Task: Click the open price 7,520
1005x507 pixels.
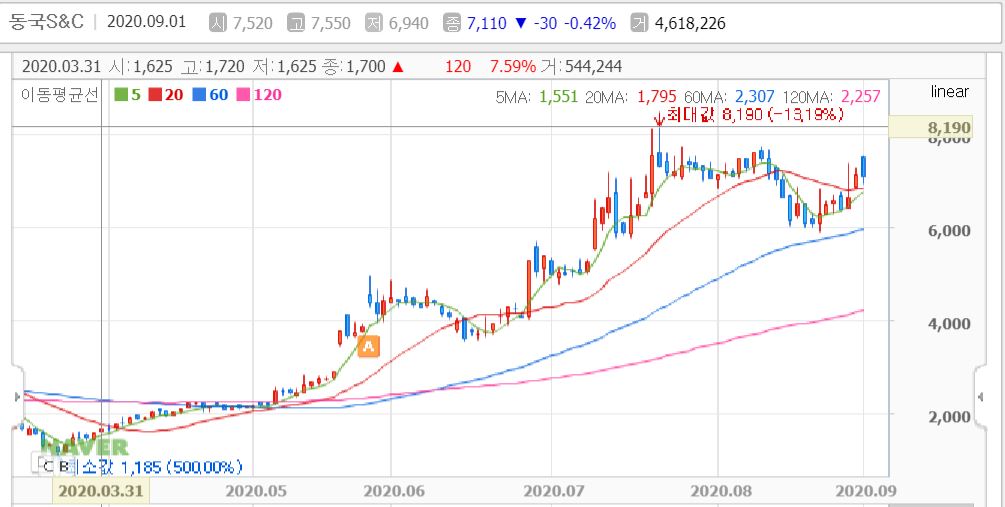Action: click(x=253, y=24)
